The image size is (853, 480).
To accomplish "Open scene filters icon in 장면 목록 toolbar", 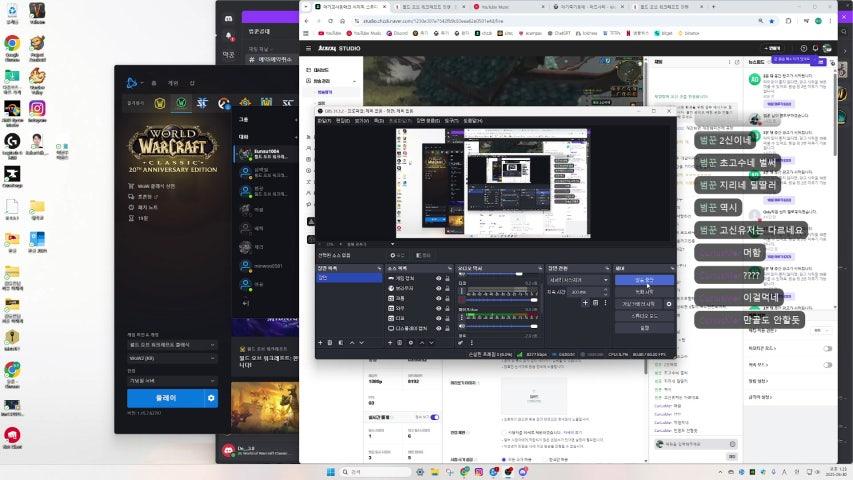I will click(x=341, y=342).
